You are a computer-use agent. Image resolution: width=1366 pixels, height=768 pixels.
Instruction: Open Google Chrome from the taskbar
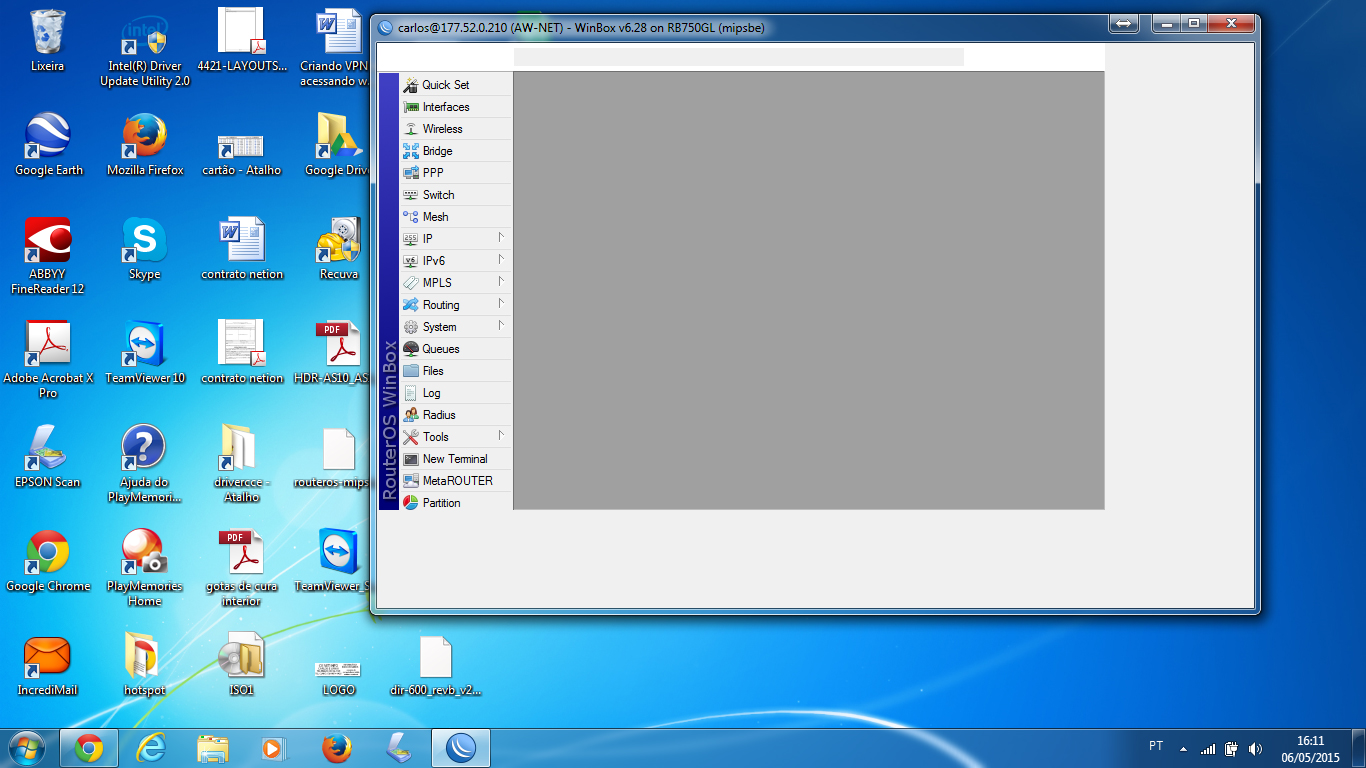pyautogui.click(x=88, y=748)
